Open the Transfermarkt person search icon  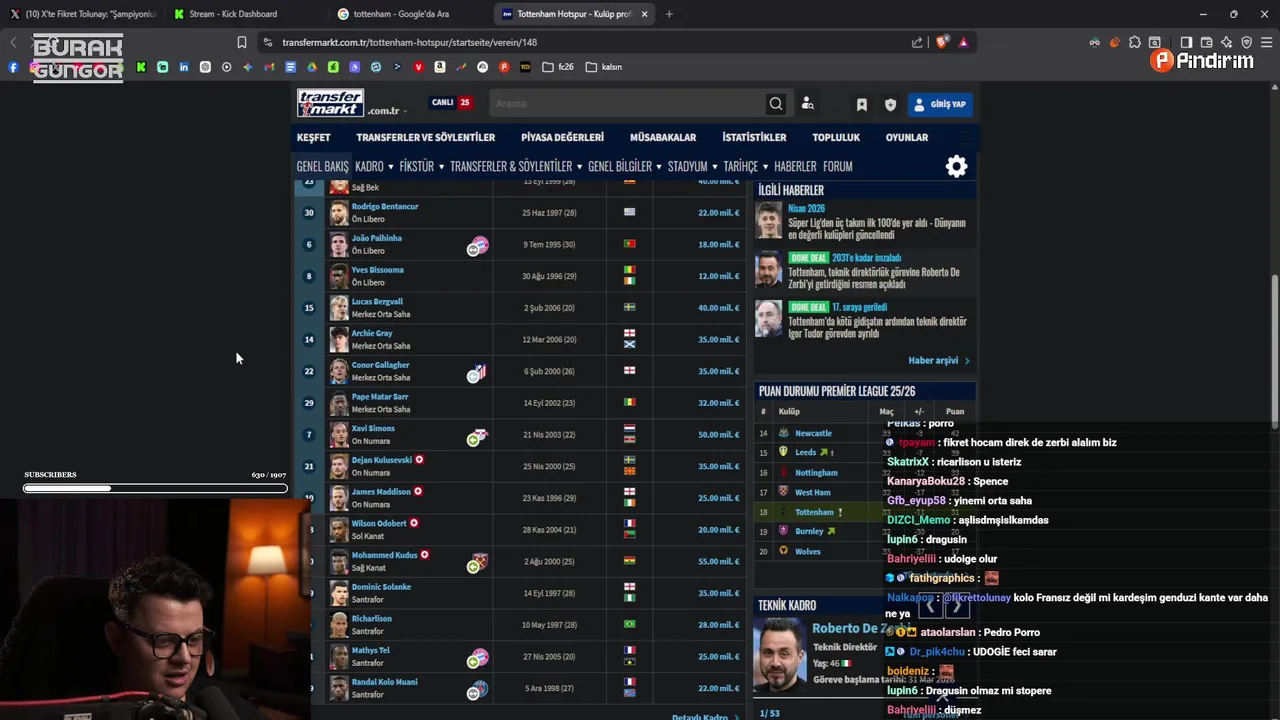808,104
